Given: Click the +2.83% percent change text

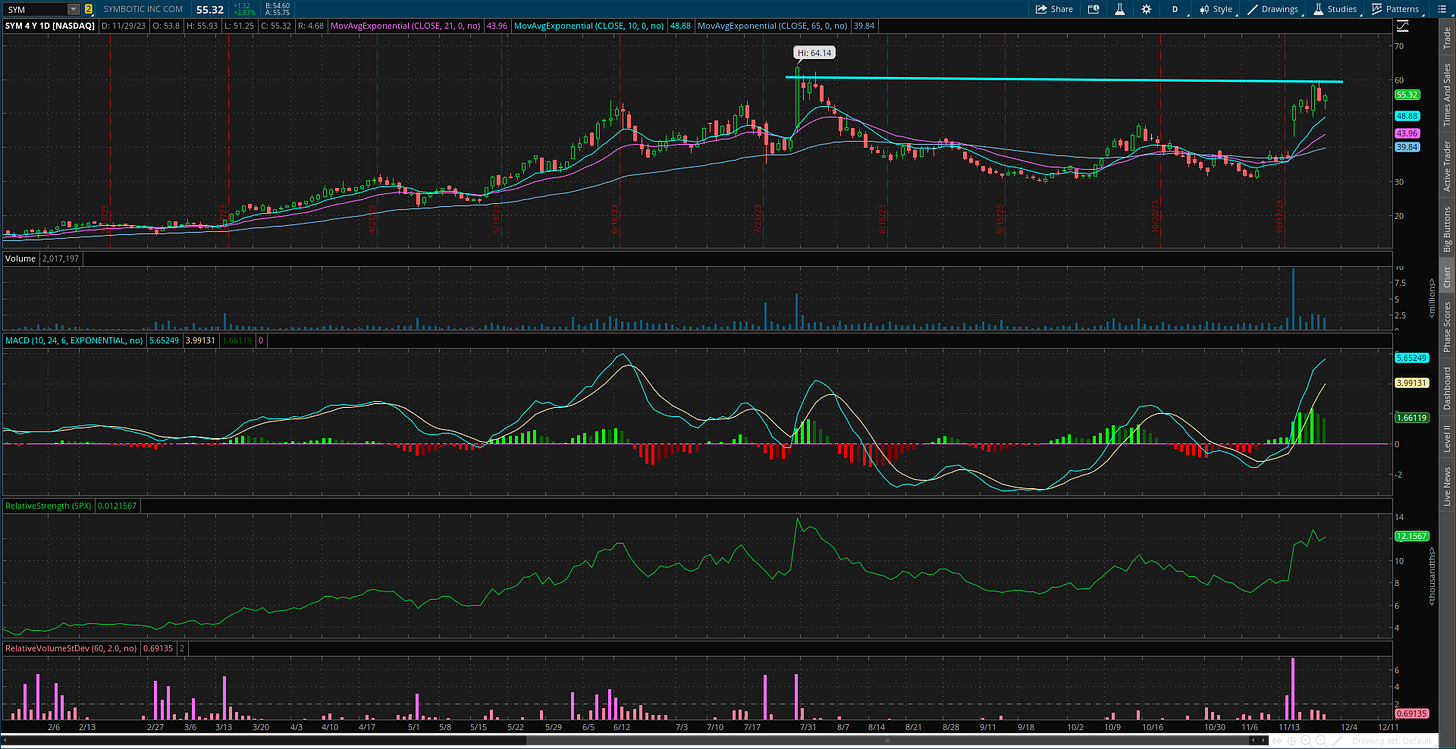Looking at the screenshot, I should [x=243, y=13].
